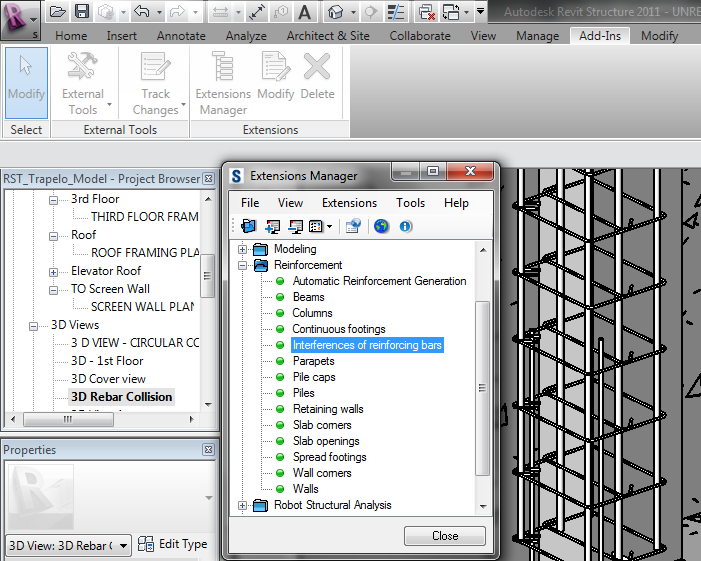The width and height of the screenshot is (701, 561).
Task: Switch to the Annotate ribbon tab
Action: click(181, 36)
